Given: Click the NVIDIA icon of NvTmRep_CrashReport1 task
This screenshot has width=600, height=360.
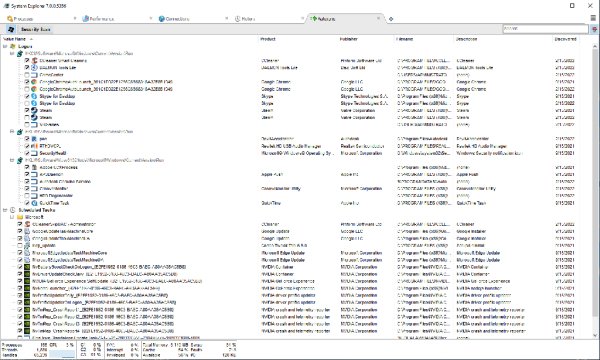Looking at the screenshot, I should point(27,310).
